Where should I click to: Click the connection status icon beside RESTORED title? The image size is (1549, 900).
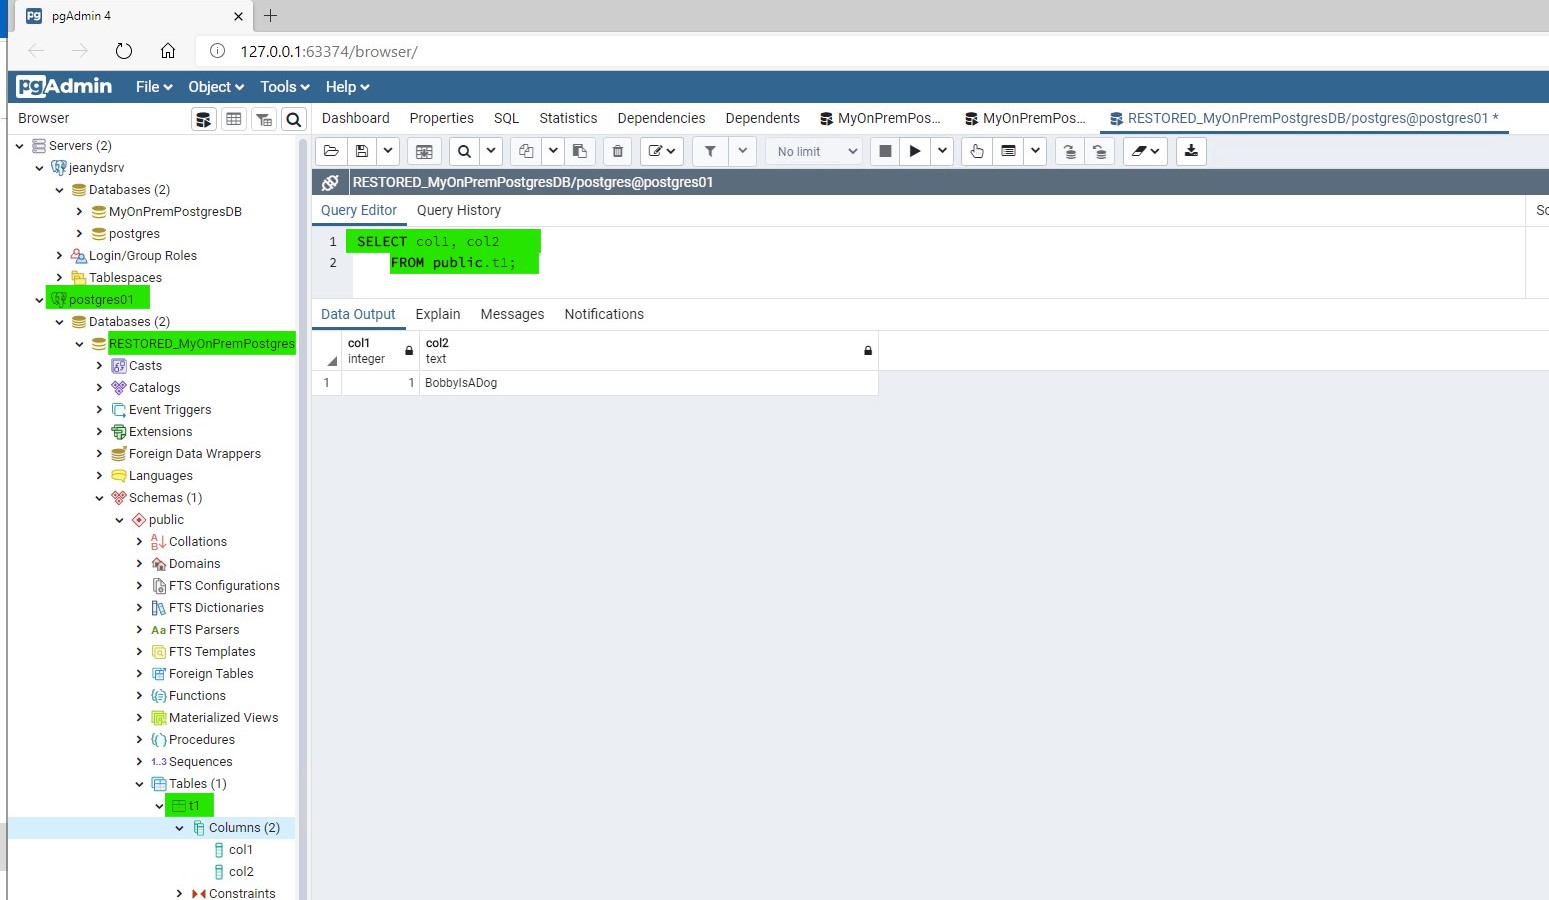(x=329, y=182)
